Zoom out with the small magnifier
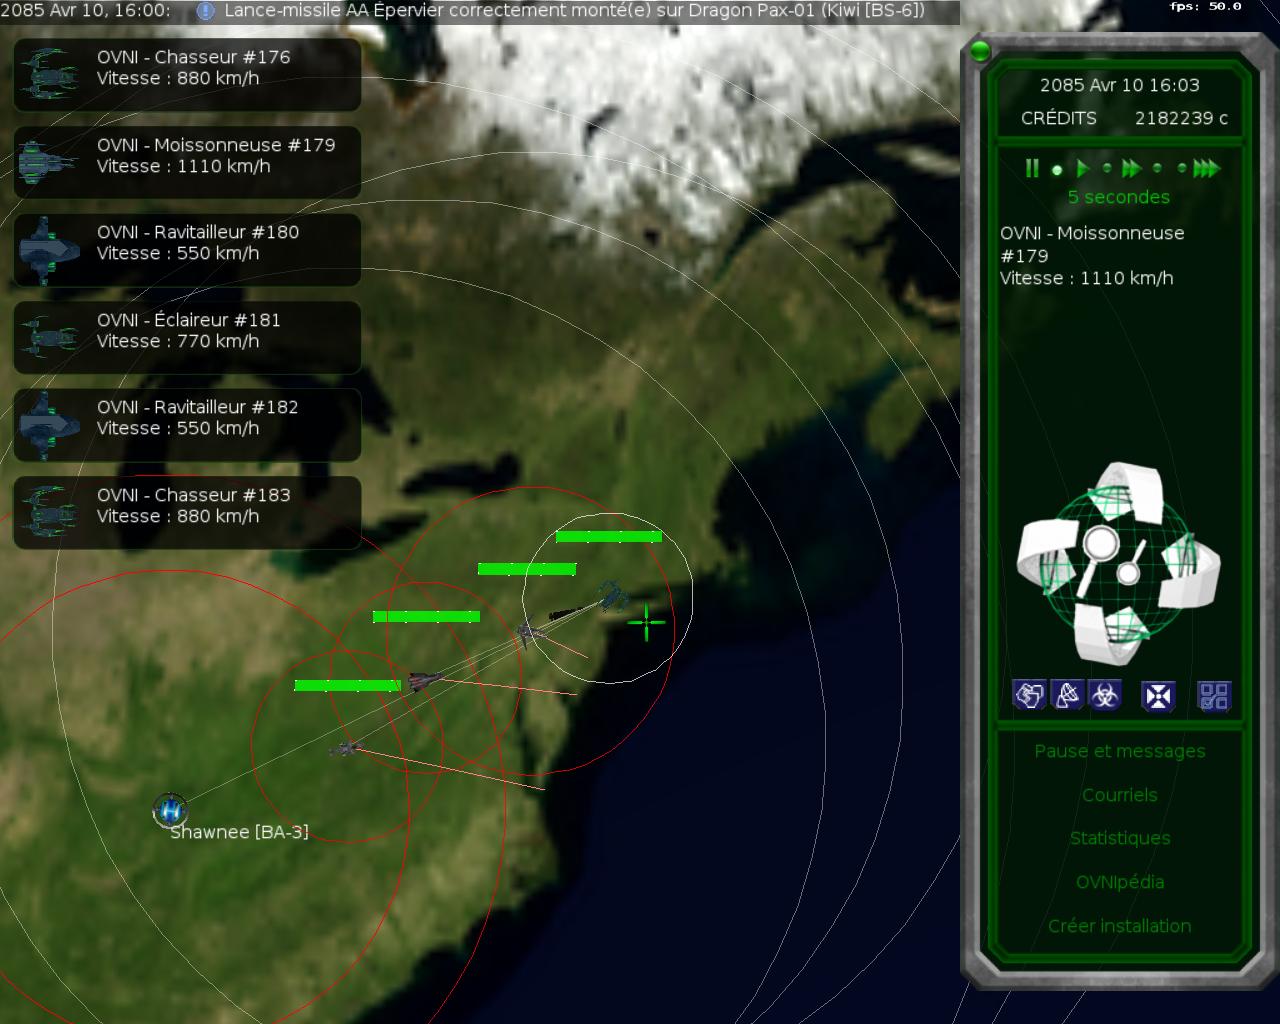Image resolution: width=1280 pixels, height=1024 pixels. coord(1128,572)
